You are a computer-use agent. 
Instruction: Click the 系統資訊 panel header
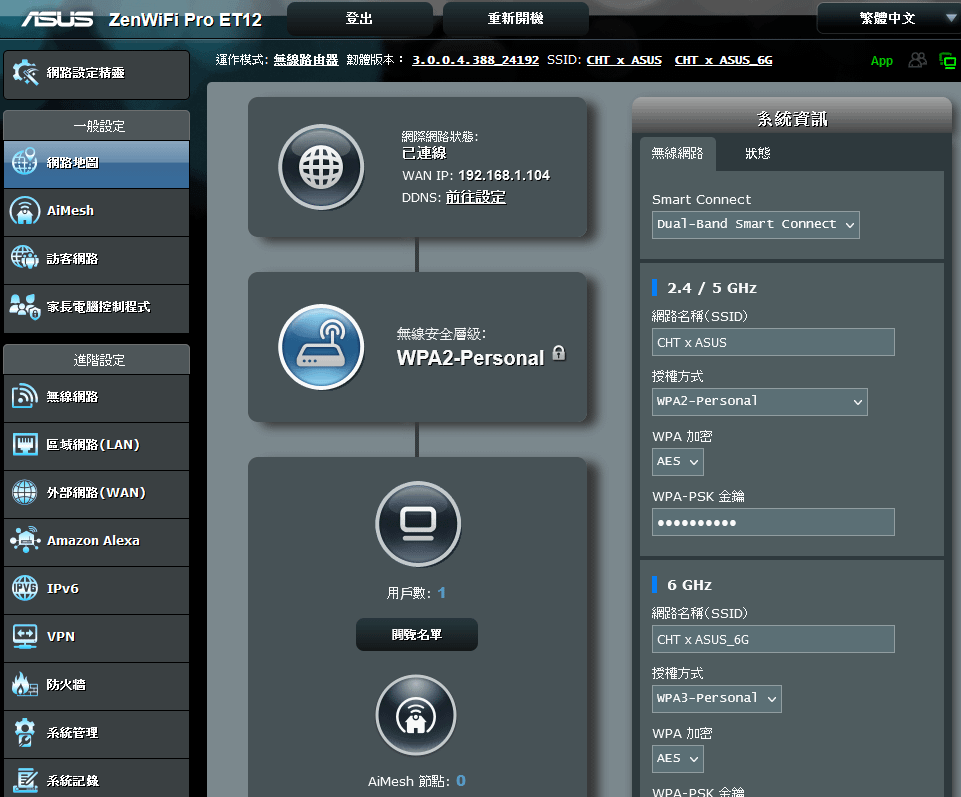792,118
